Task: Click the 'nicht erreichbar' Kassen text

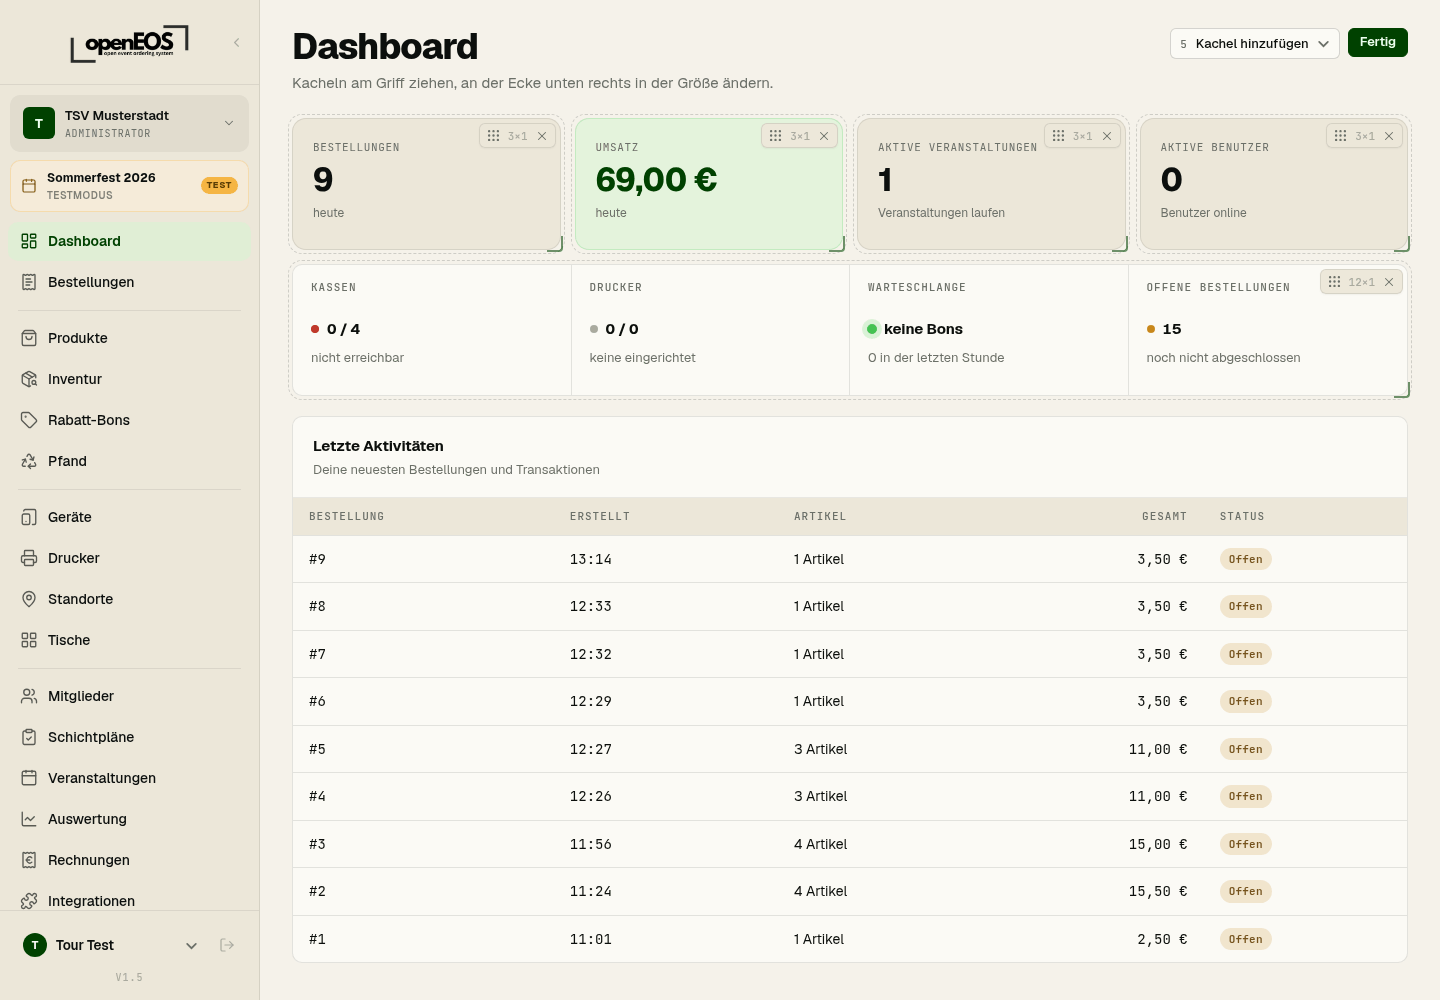Action: pos(357,357)
